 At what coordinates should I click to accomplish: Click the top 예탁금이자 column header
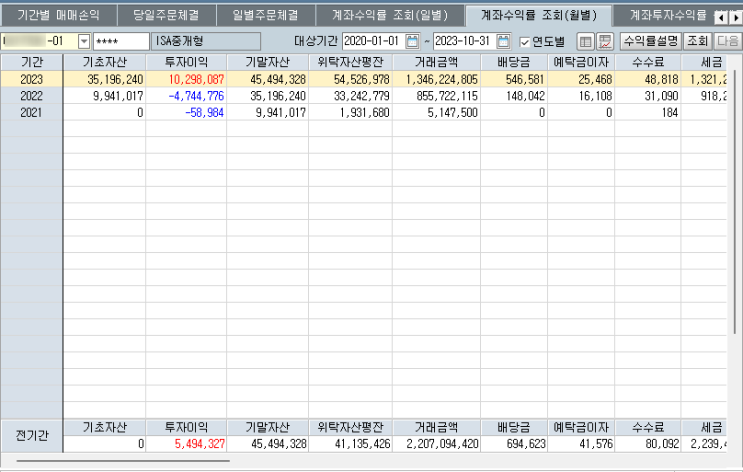pos(581,62)
